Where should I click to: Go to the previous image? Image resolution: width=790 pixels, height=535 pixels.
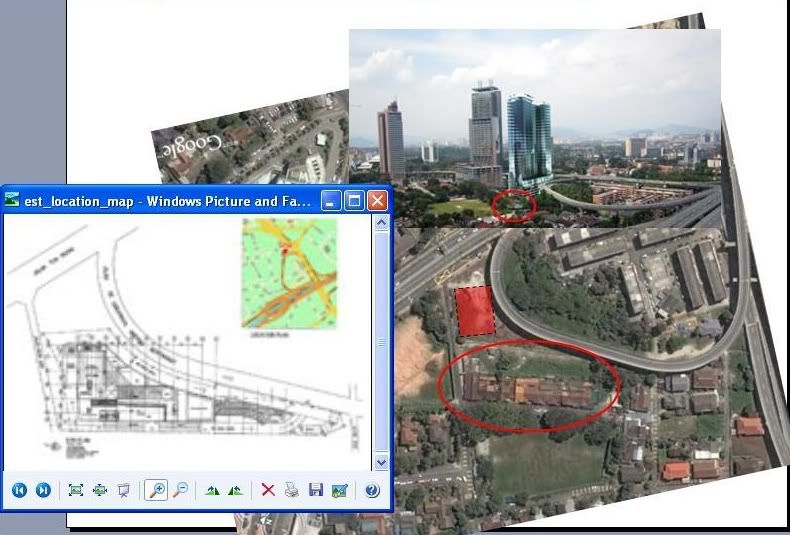19,490
